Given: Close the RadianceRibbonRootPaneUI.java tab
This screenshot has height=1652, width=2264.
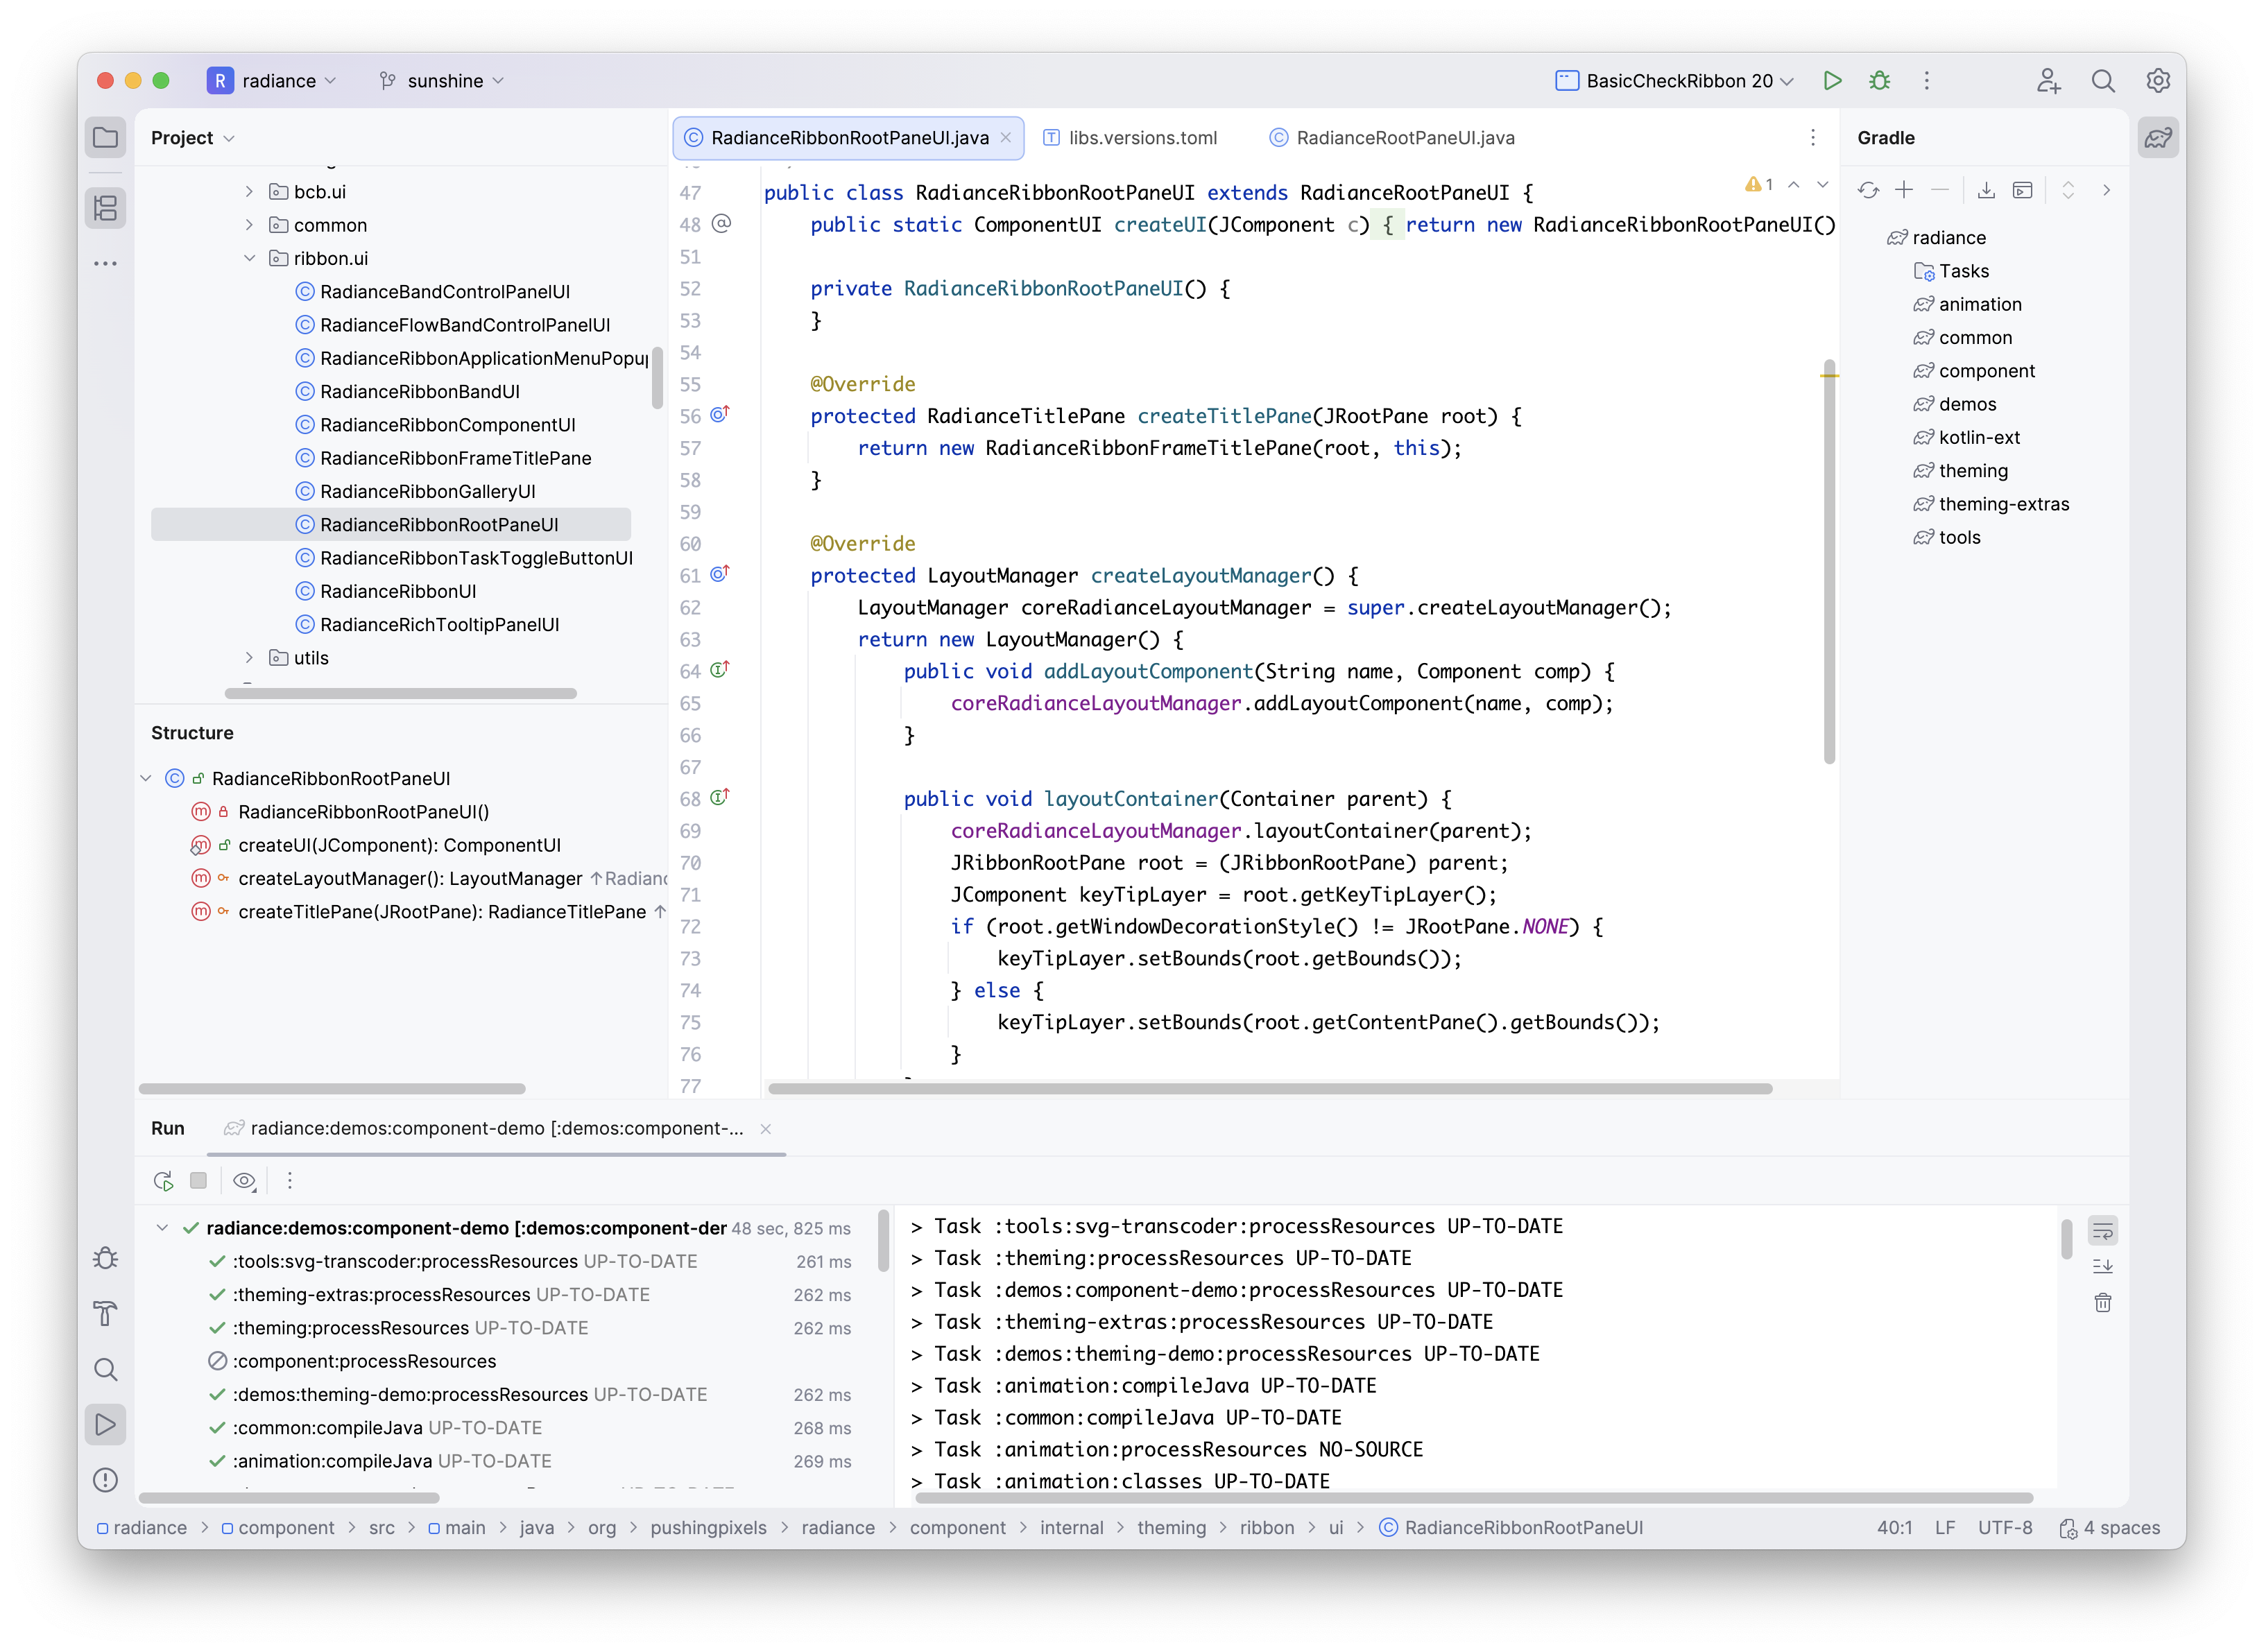Looking at the screenshot, I should point(1006,138).
